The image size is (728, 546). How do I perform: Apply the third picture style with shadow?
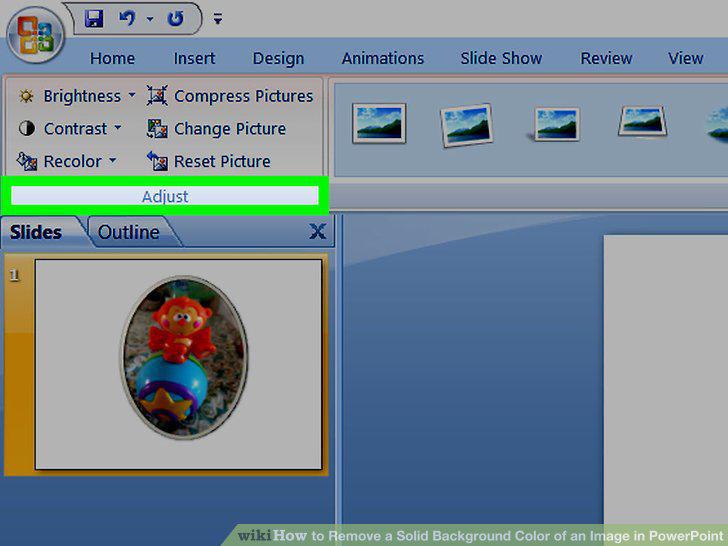coord(555,124)
